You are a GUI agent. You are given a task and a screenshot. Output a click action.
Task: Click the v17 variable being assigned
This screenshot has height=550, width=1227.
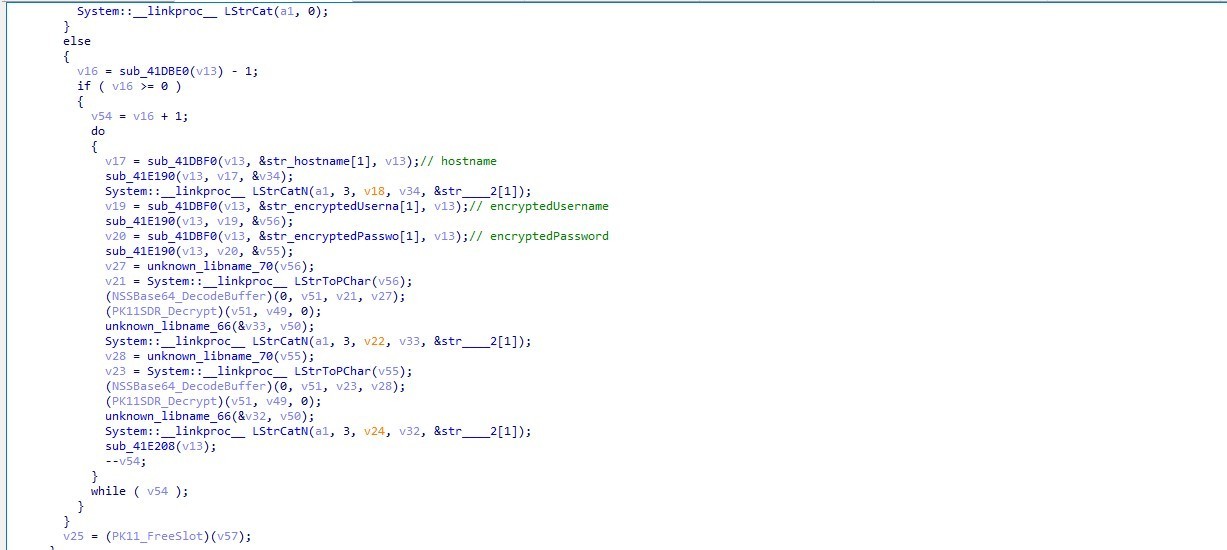click(115, 161)
